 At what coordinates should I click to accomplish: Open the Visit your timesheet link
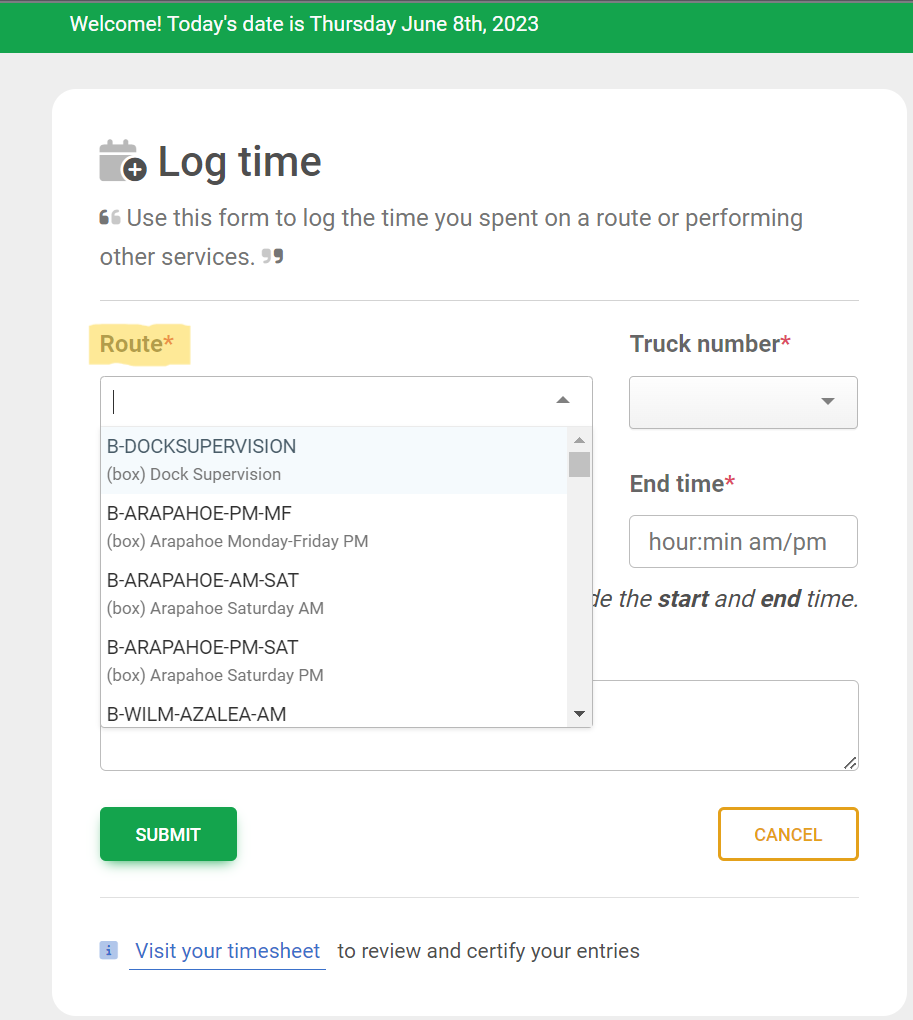pos(228,951)
